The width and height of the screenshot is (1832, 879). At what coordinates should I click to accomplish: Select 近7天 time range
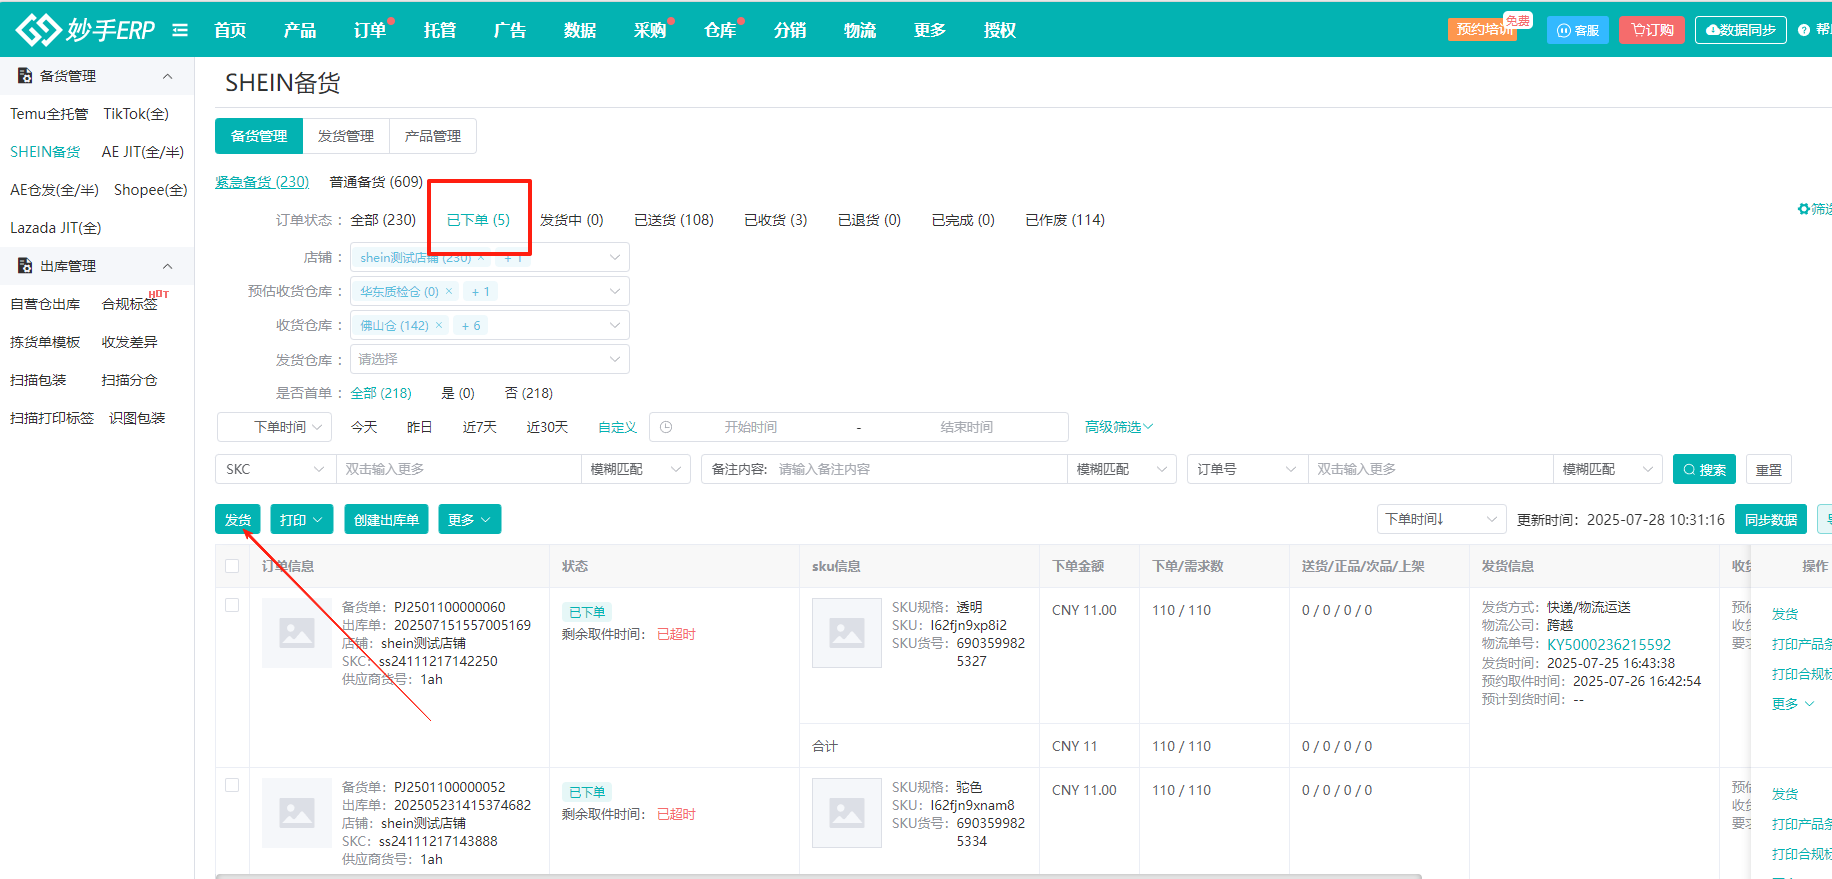480,427
